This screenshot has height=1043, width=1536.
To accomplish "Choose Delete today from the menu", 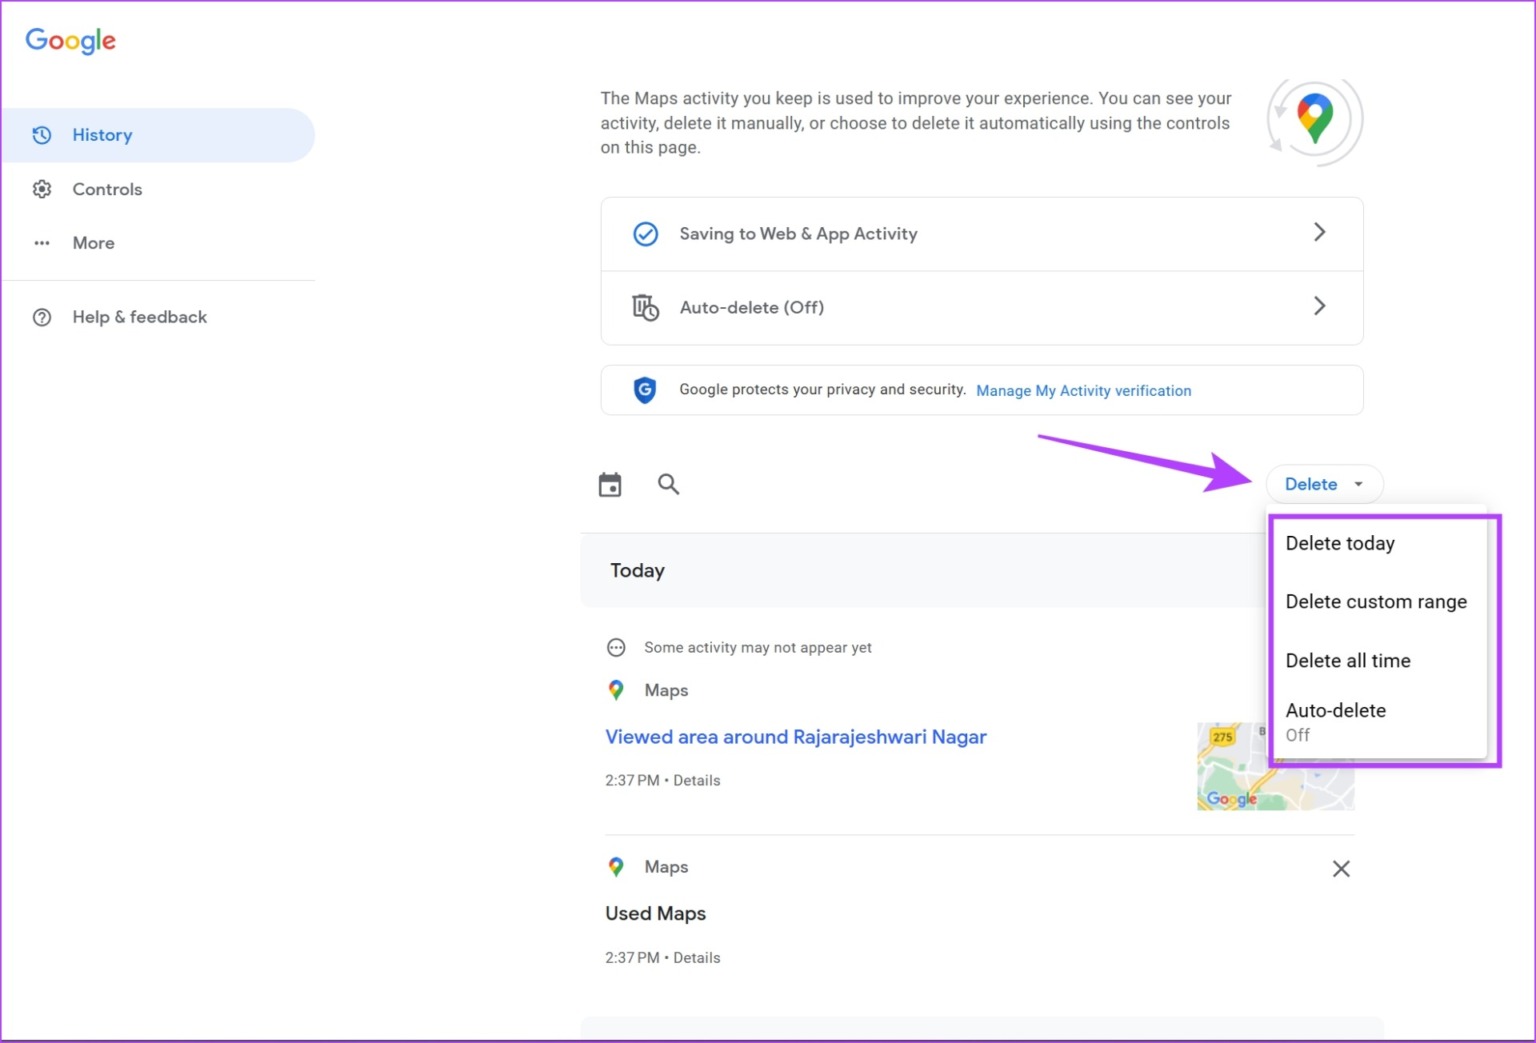I will tap(1340, 543).
